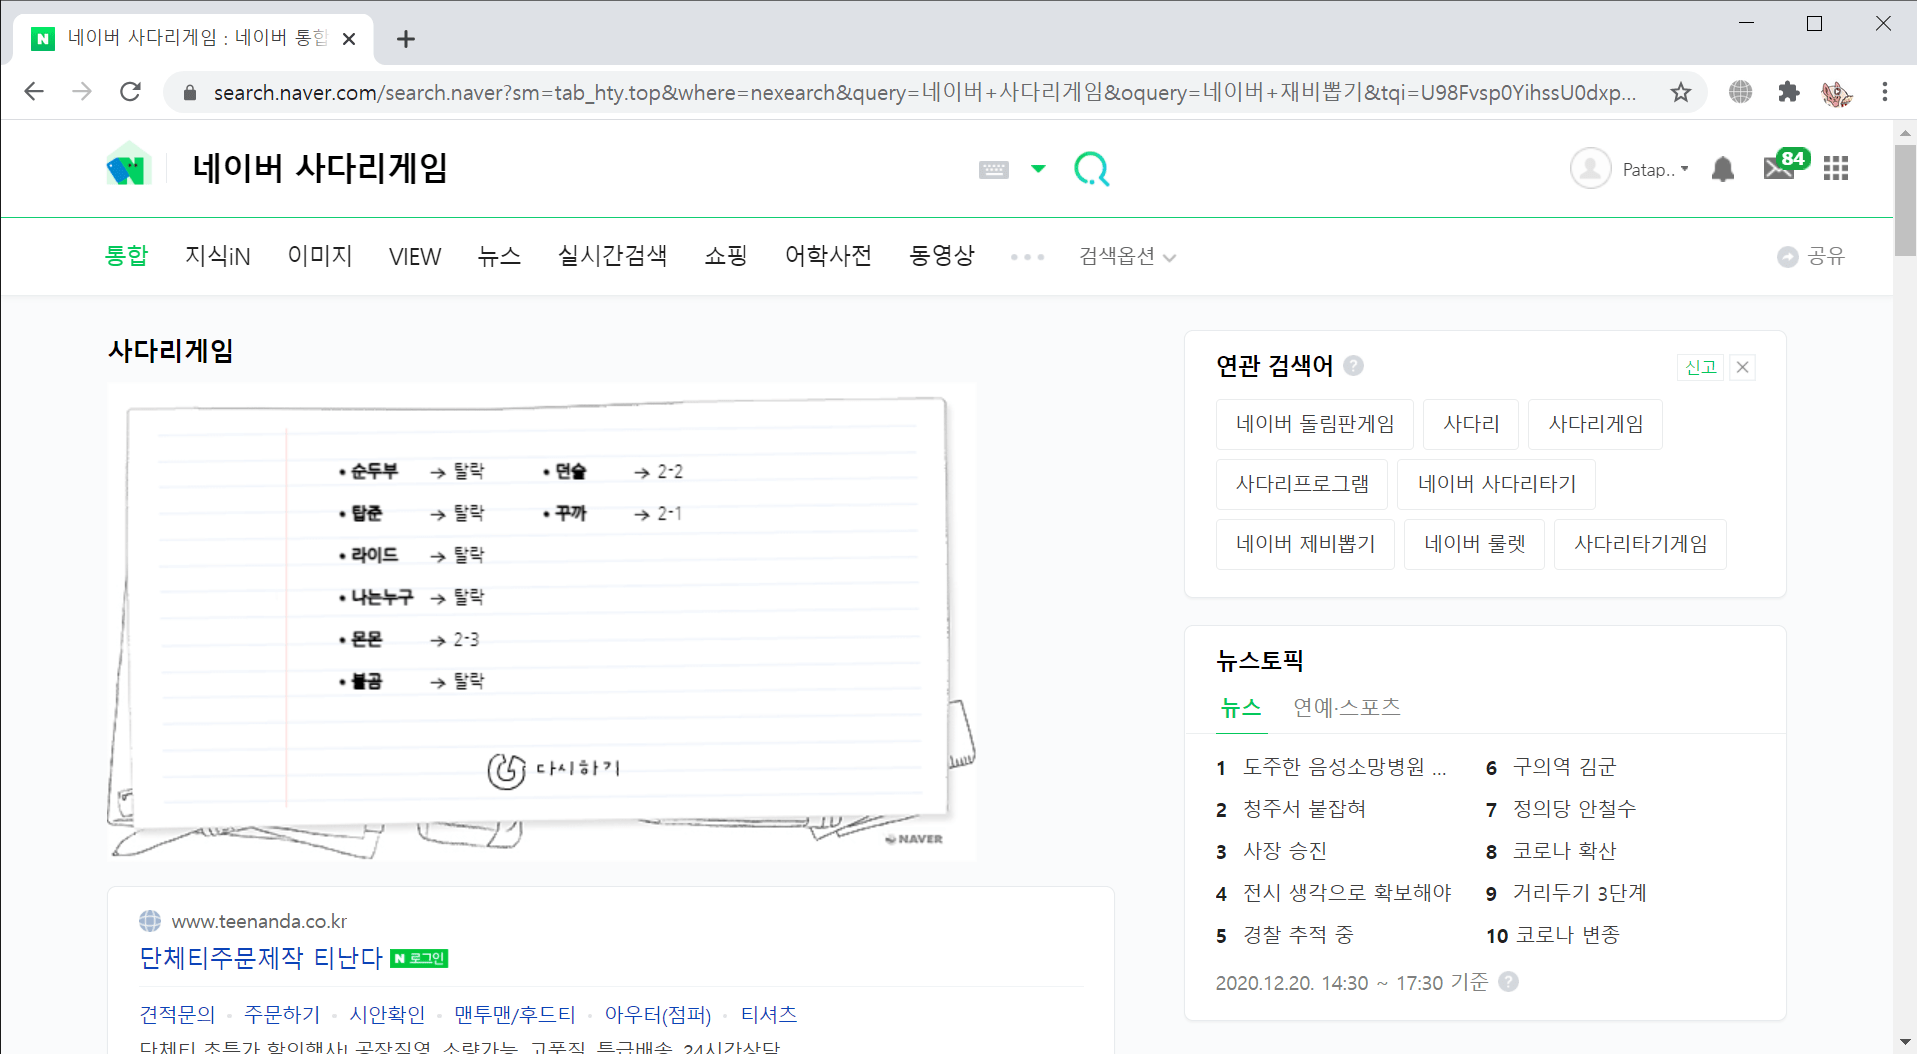Report related searches with 신고
The width and height of the screenshot is (1917, 1054).
click(1700, 367)
